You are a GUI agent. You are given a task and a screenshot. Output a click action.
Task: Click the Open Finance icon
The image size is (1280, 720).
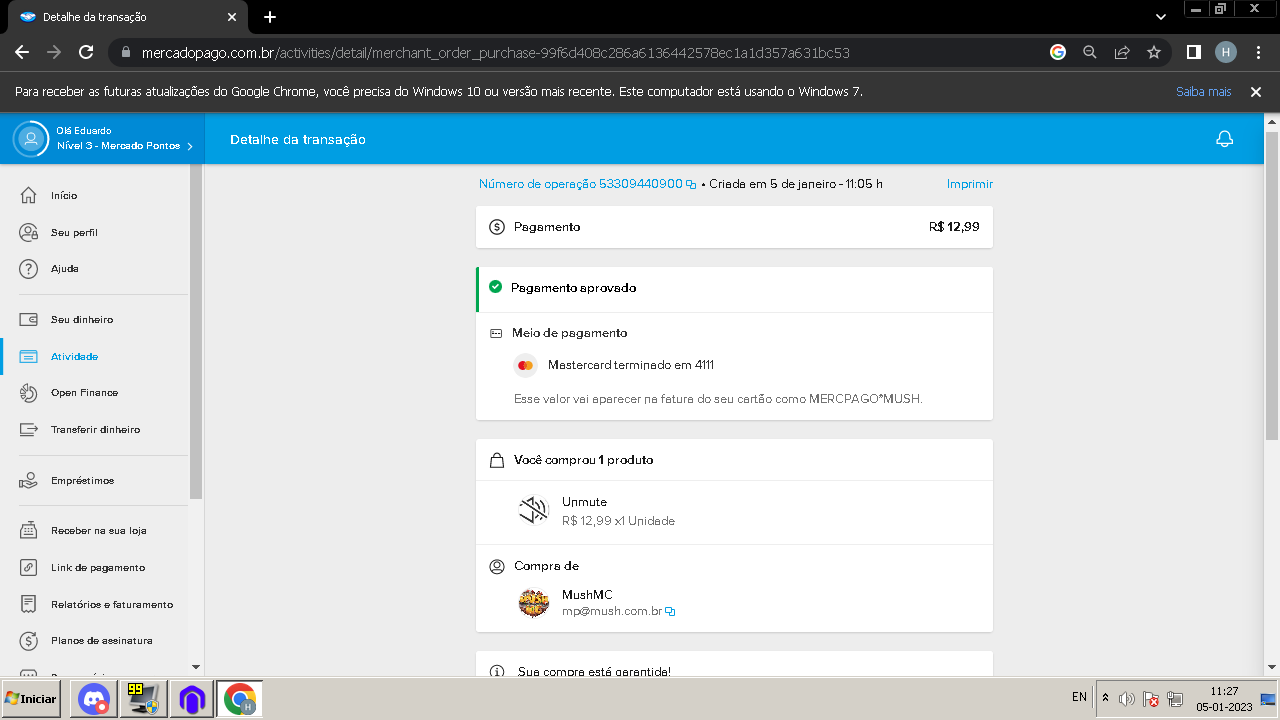[x=29, y=393]
